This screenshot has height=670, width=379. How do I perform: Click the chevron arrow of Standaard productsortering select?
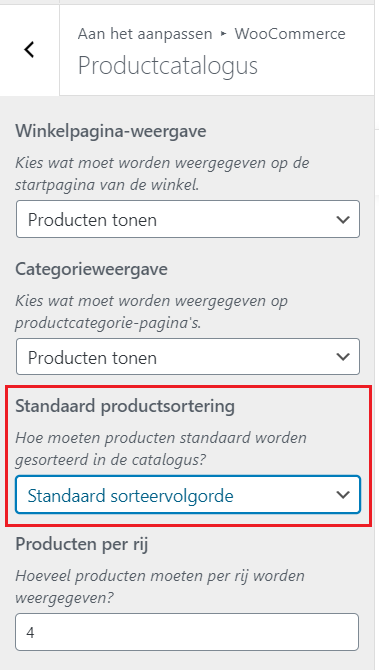point(343,495)
